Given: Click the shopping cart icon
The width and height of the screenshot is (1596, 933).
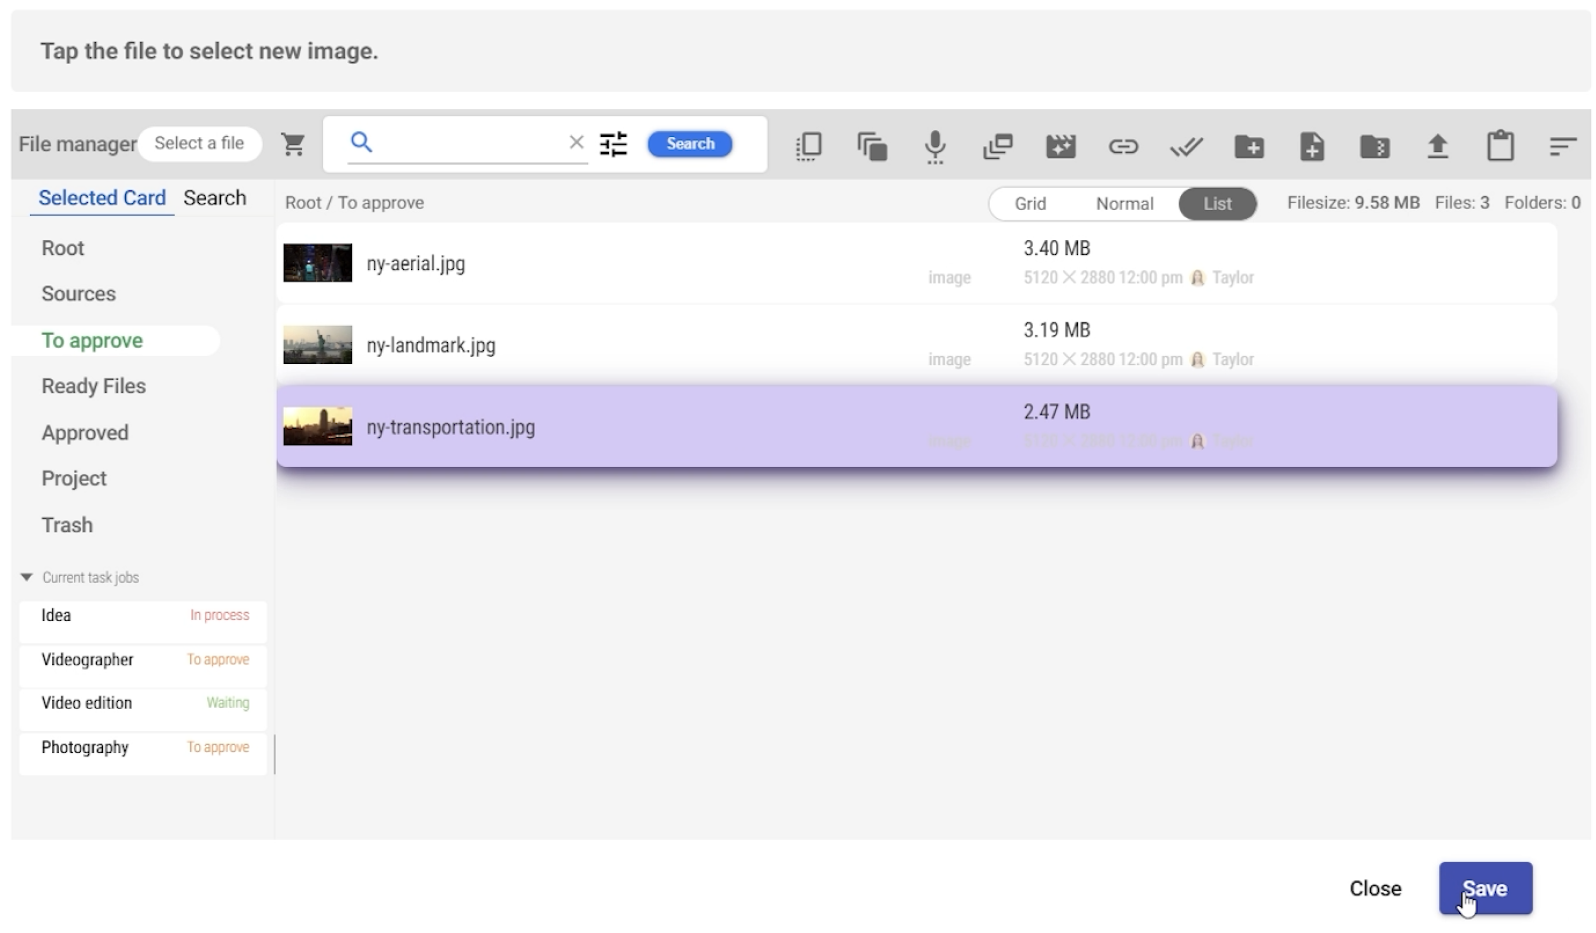Looking at the screenshot, I should [x=293, y=145].
